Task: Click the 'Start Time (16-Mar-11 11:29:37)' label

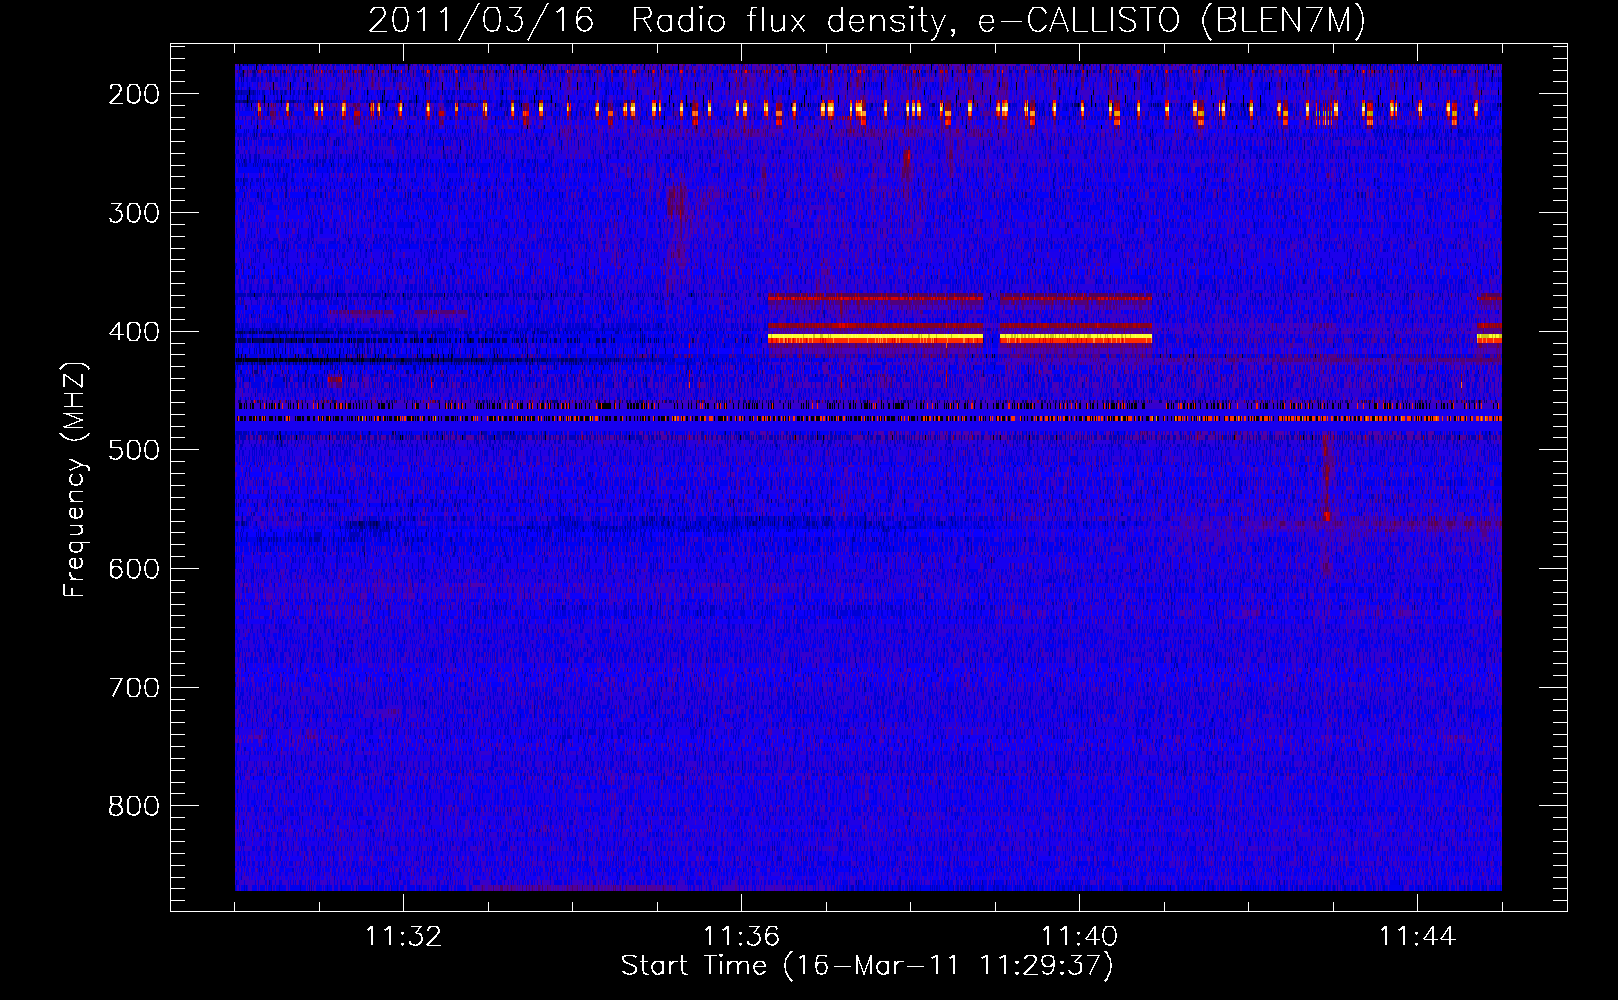Action: [867, 966]
